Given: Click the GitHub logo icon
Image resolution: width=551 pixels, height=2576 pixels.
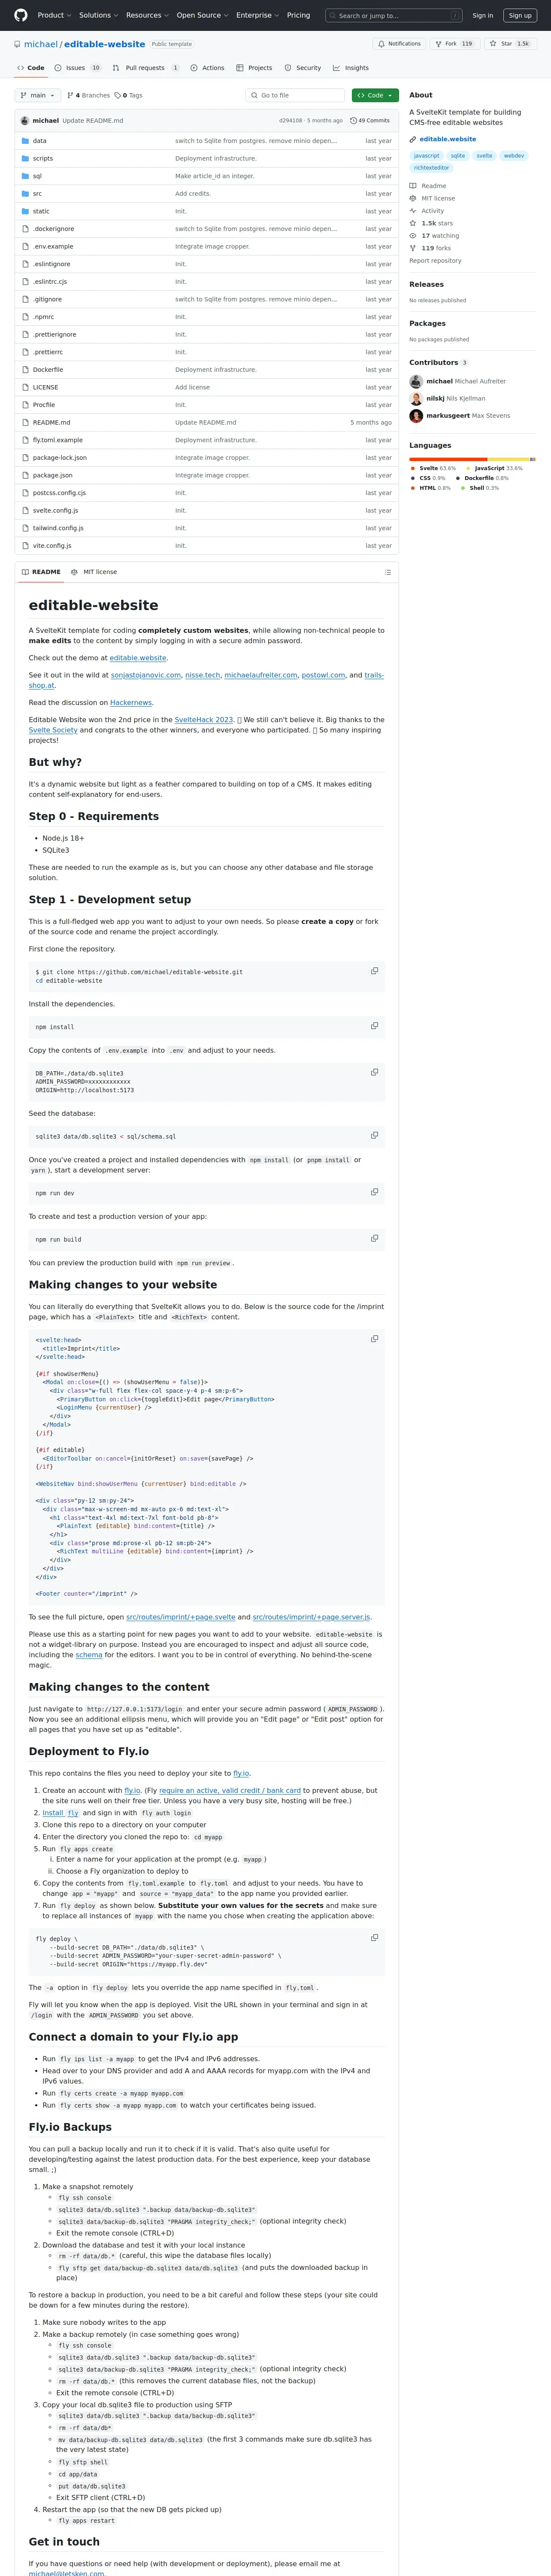Looking at the screenshot, I should (21, 15).
